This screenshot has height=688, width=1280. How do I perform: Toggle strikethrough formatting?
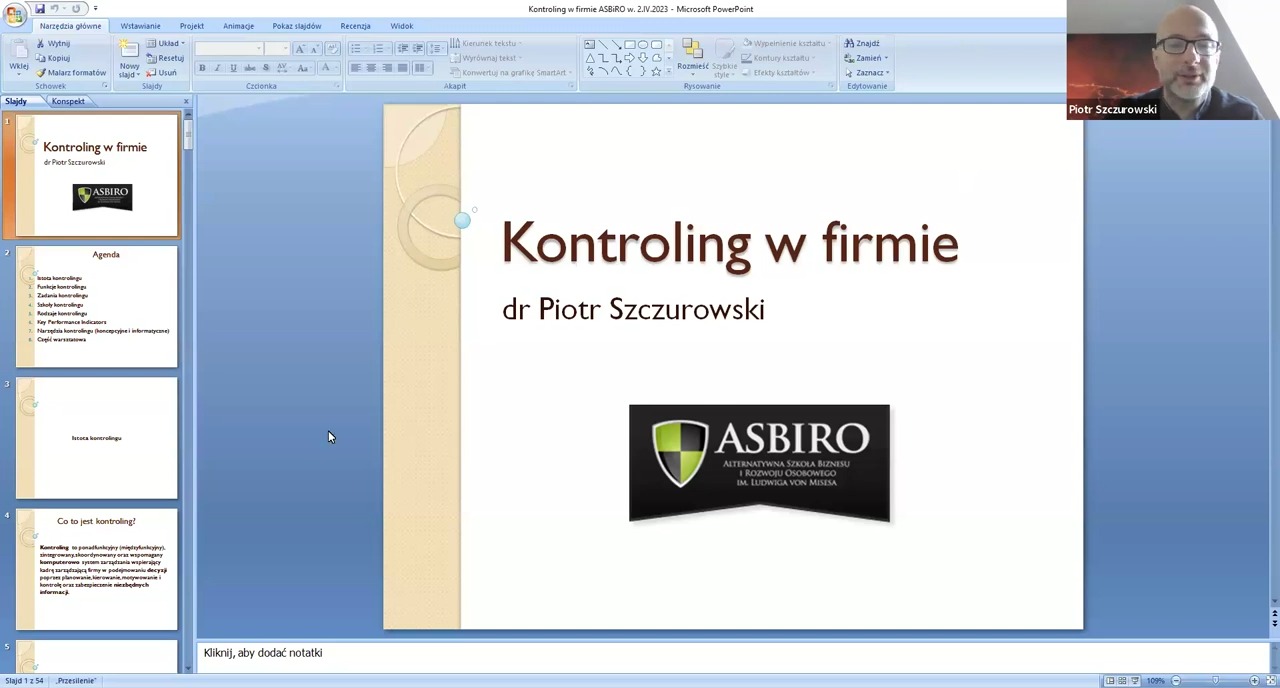(x=249, y=68)
